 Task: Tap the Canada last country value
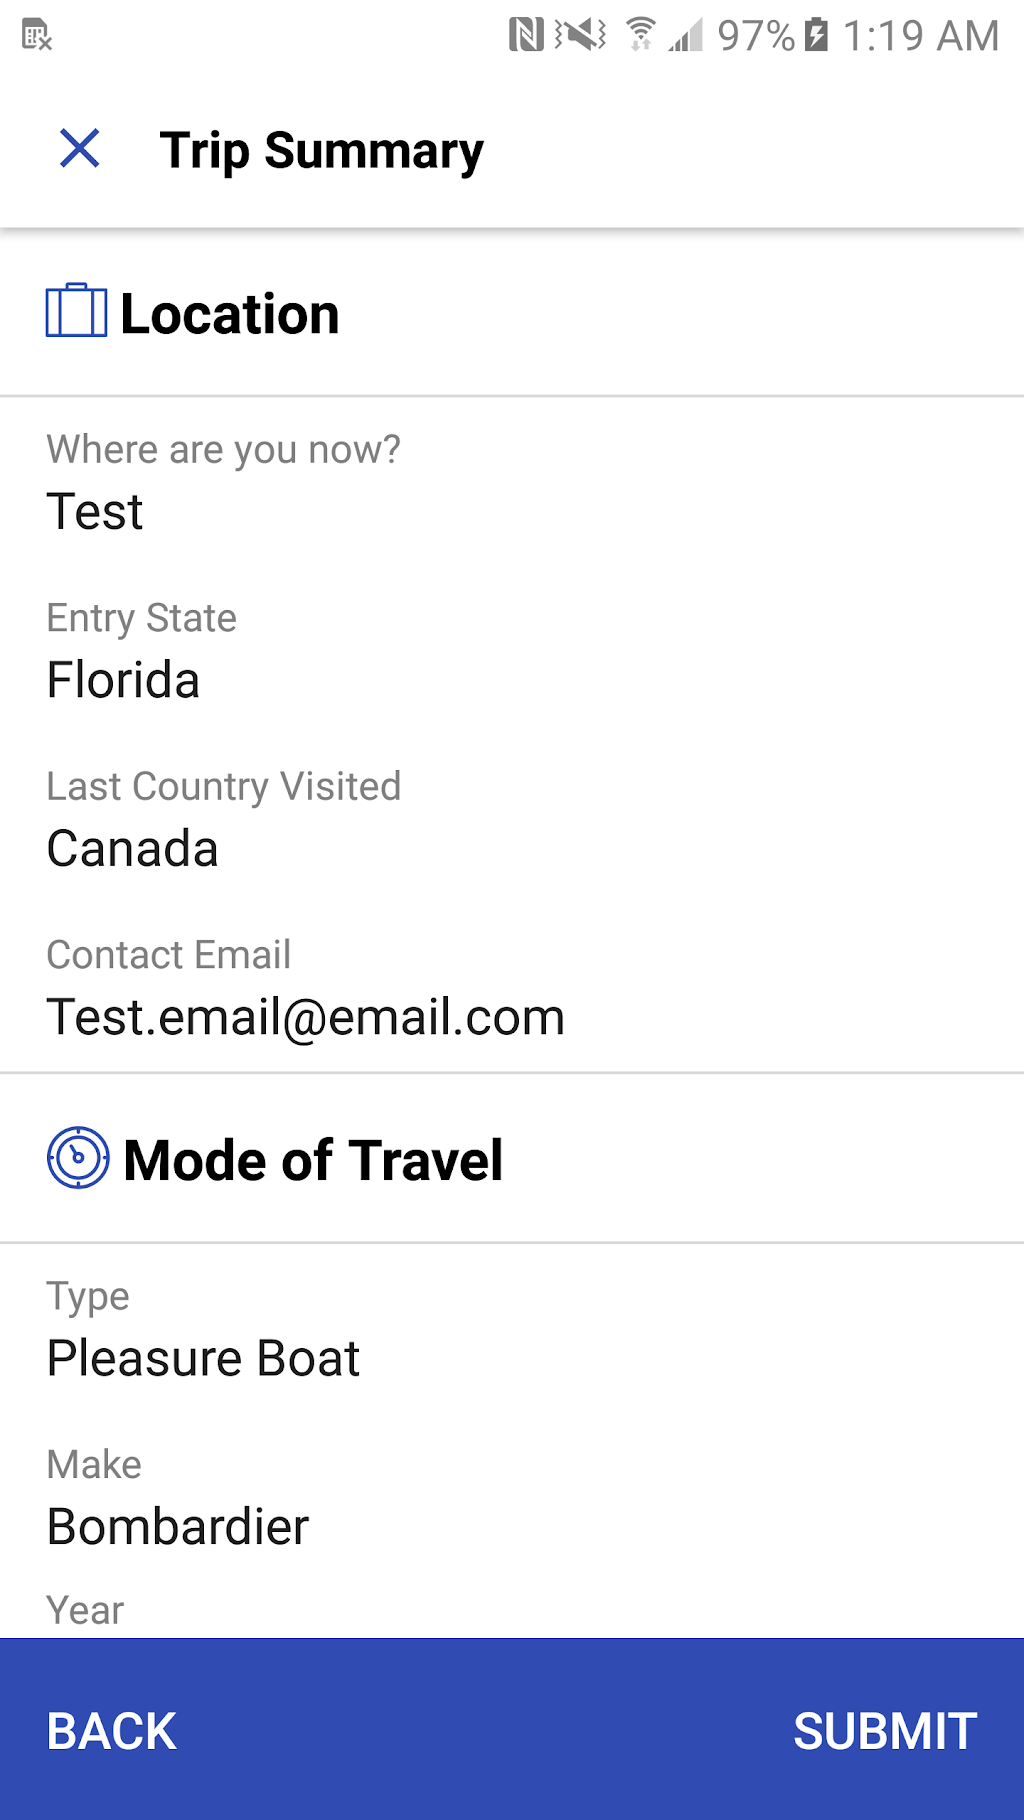coord(133,849)
